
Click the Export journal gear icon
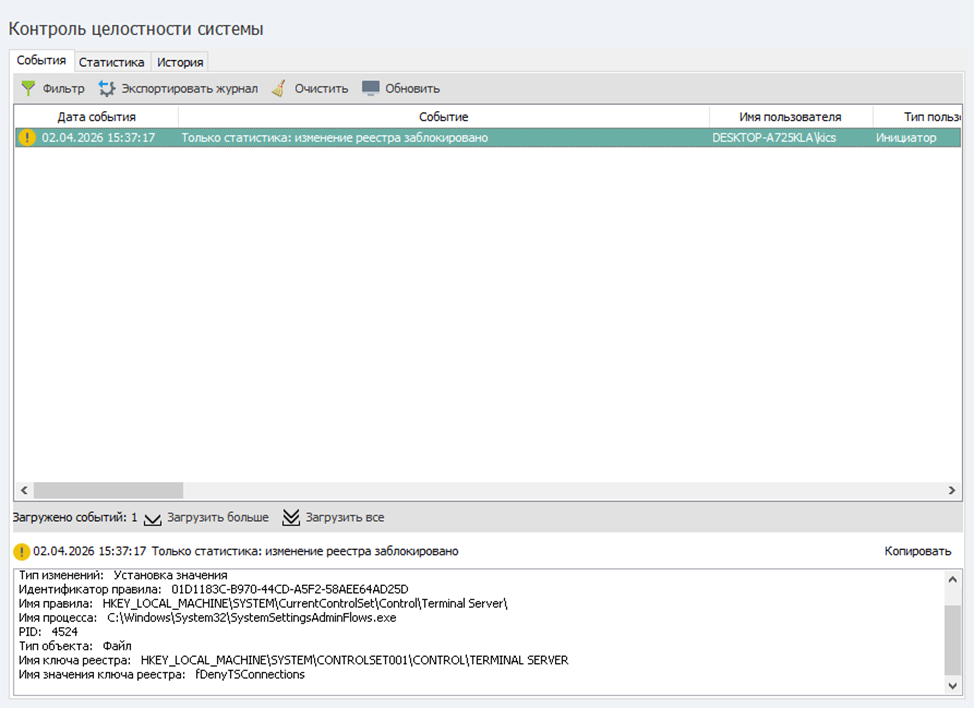click(107, 88)
